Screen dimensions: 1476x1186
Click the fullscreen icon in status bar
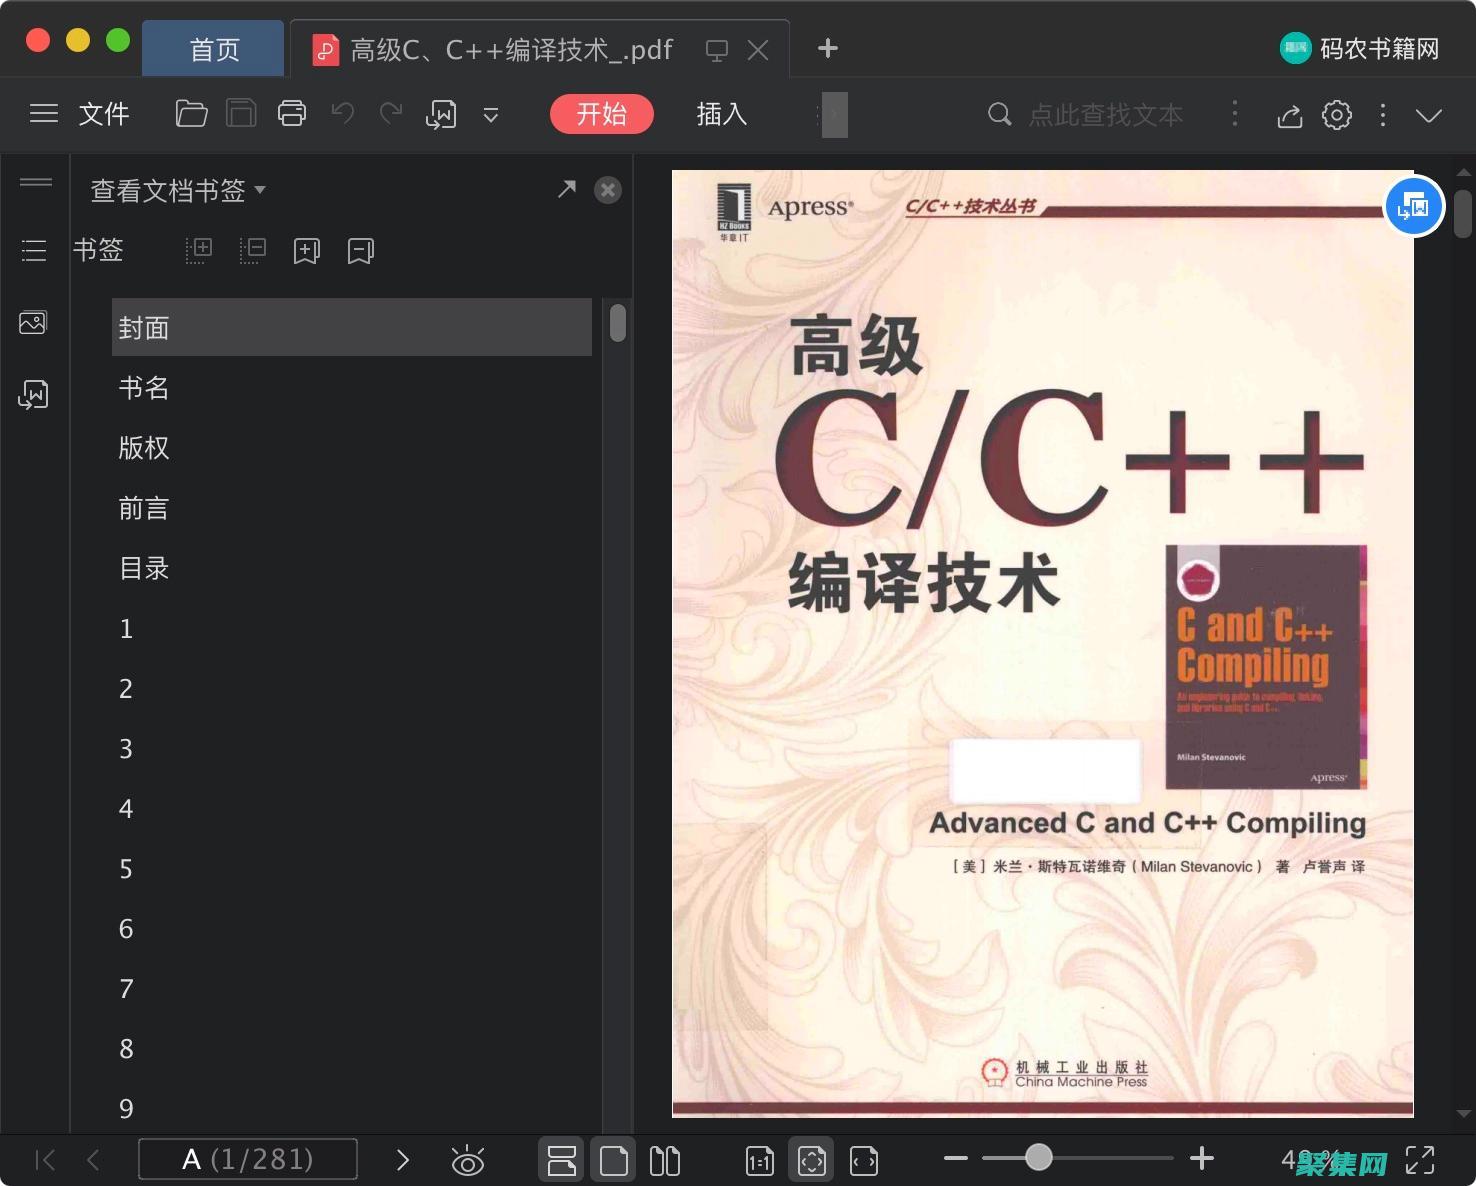[1421, 1159]
